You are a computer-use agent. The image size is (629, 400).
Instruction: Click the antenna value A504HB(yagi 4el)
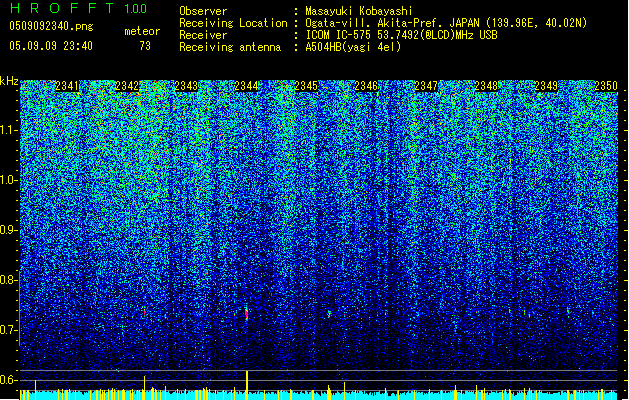click(x=353, y=47)
